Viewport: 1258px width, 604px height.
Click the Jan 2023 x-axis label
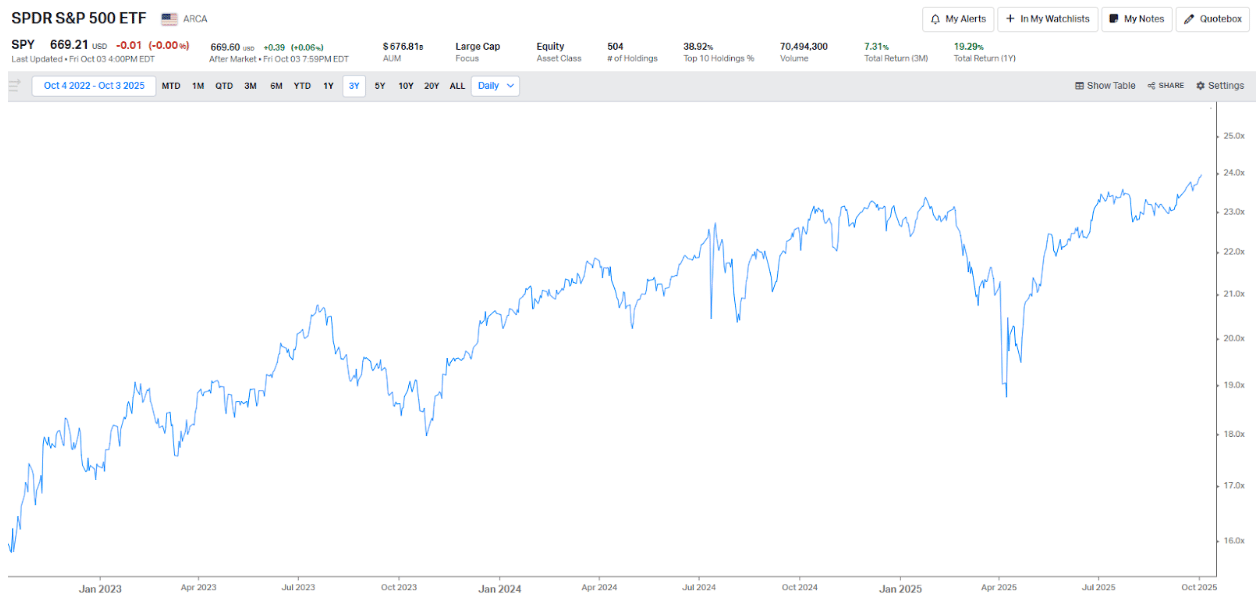tap(100, 589)
